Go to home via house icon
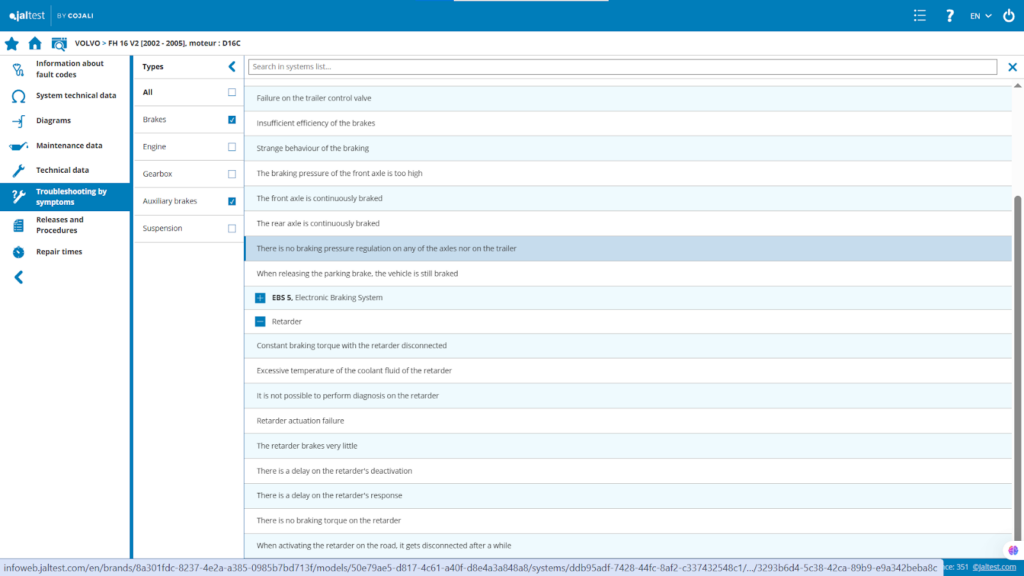 [35, 44]
